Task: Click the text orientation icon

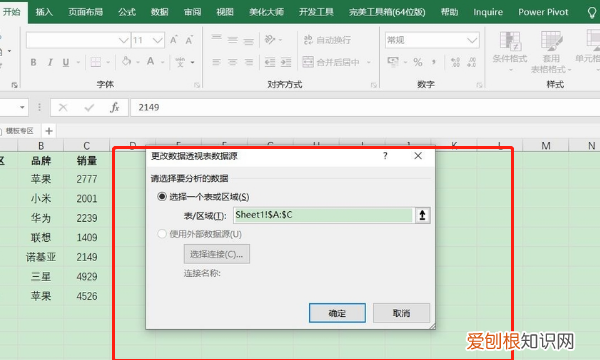Action: (x=269, y=39)
